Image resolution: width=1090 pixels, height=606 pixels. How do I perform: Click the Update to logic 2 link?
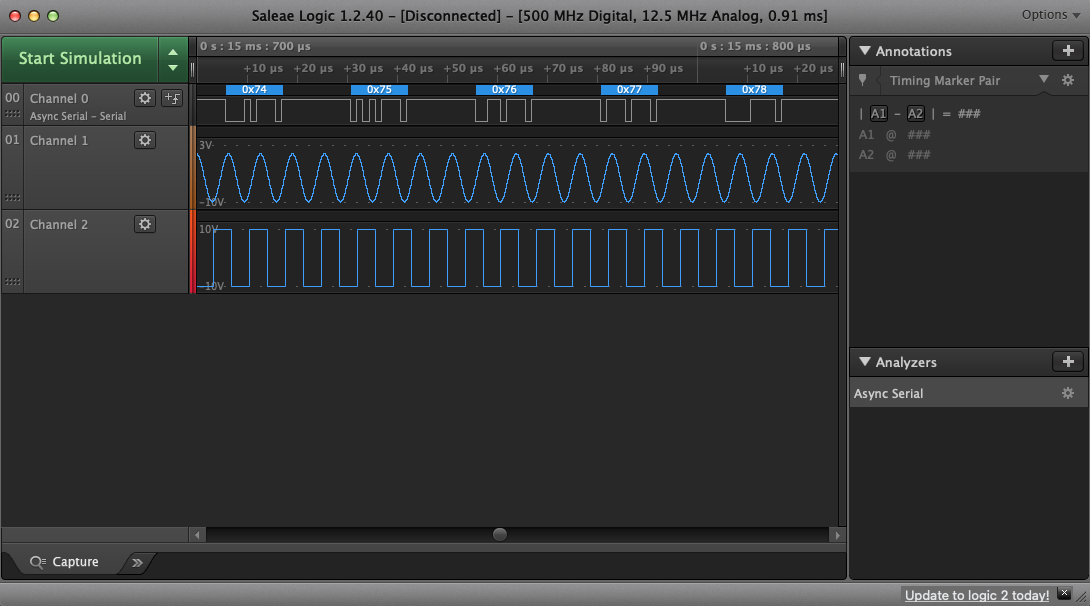pyautogui.click(x=976, y=595)
